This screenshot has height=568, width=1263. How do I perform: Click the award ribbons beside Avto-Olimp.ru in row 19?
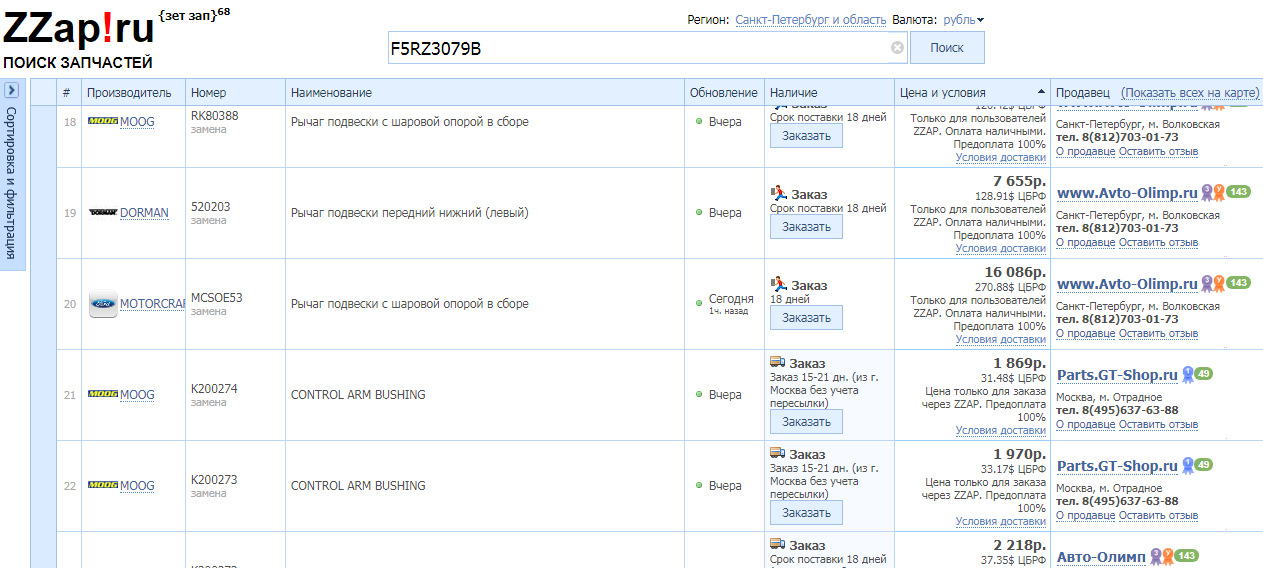point(1213,193)
